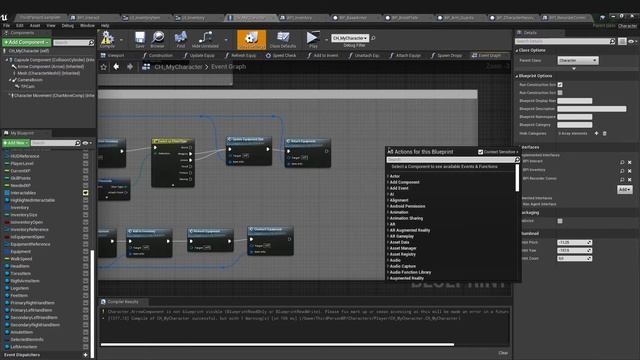Screen dimensions: 640x360
Task: Open the CH_MyCharacter debug filter dropdown
Action: (350, 38)
